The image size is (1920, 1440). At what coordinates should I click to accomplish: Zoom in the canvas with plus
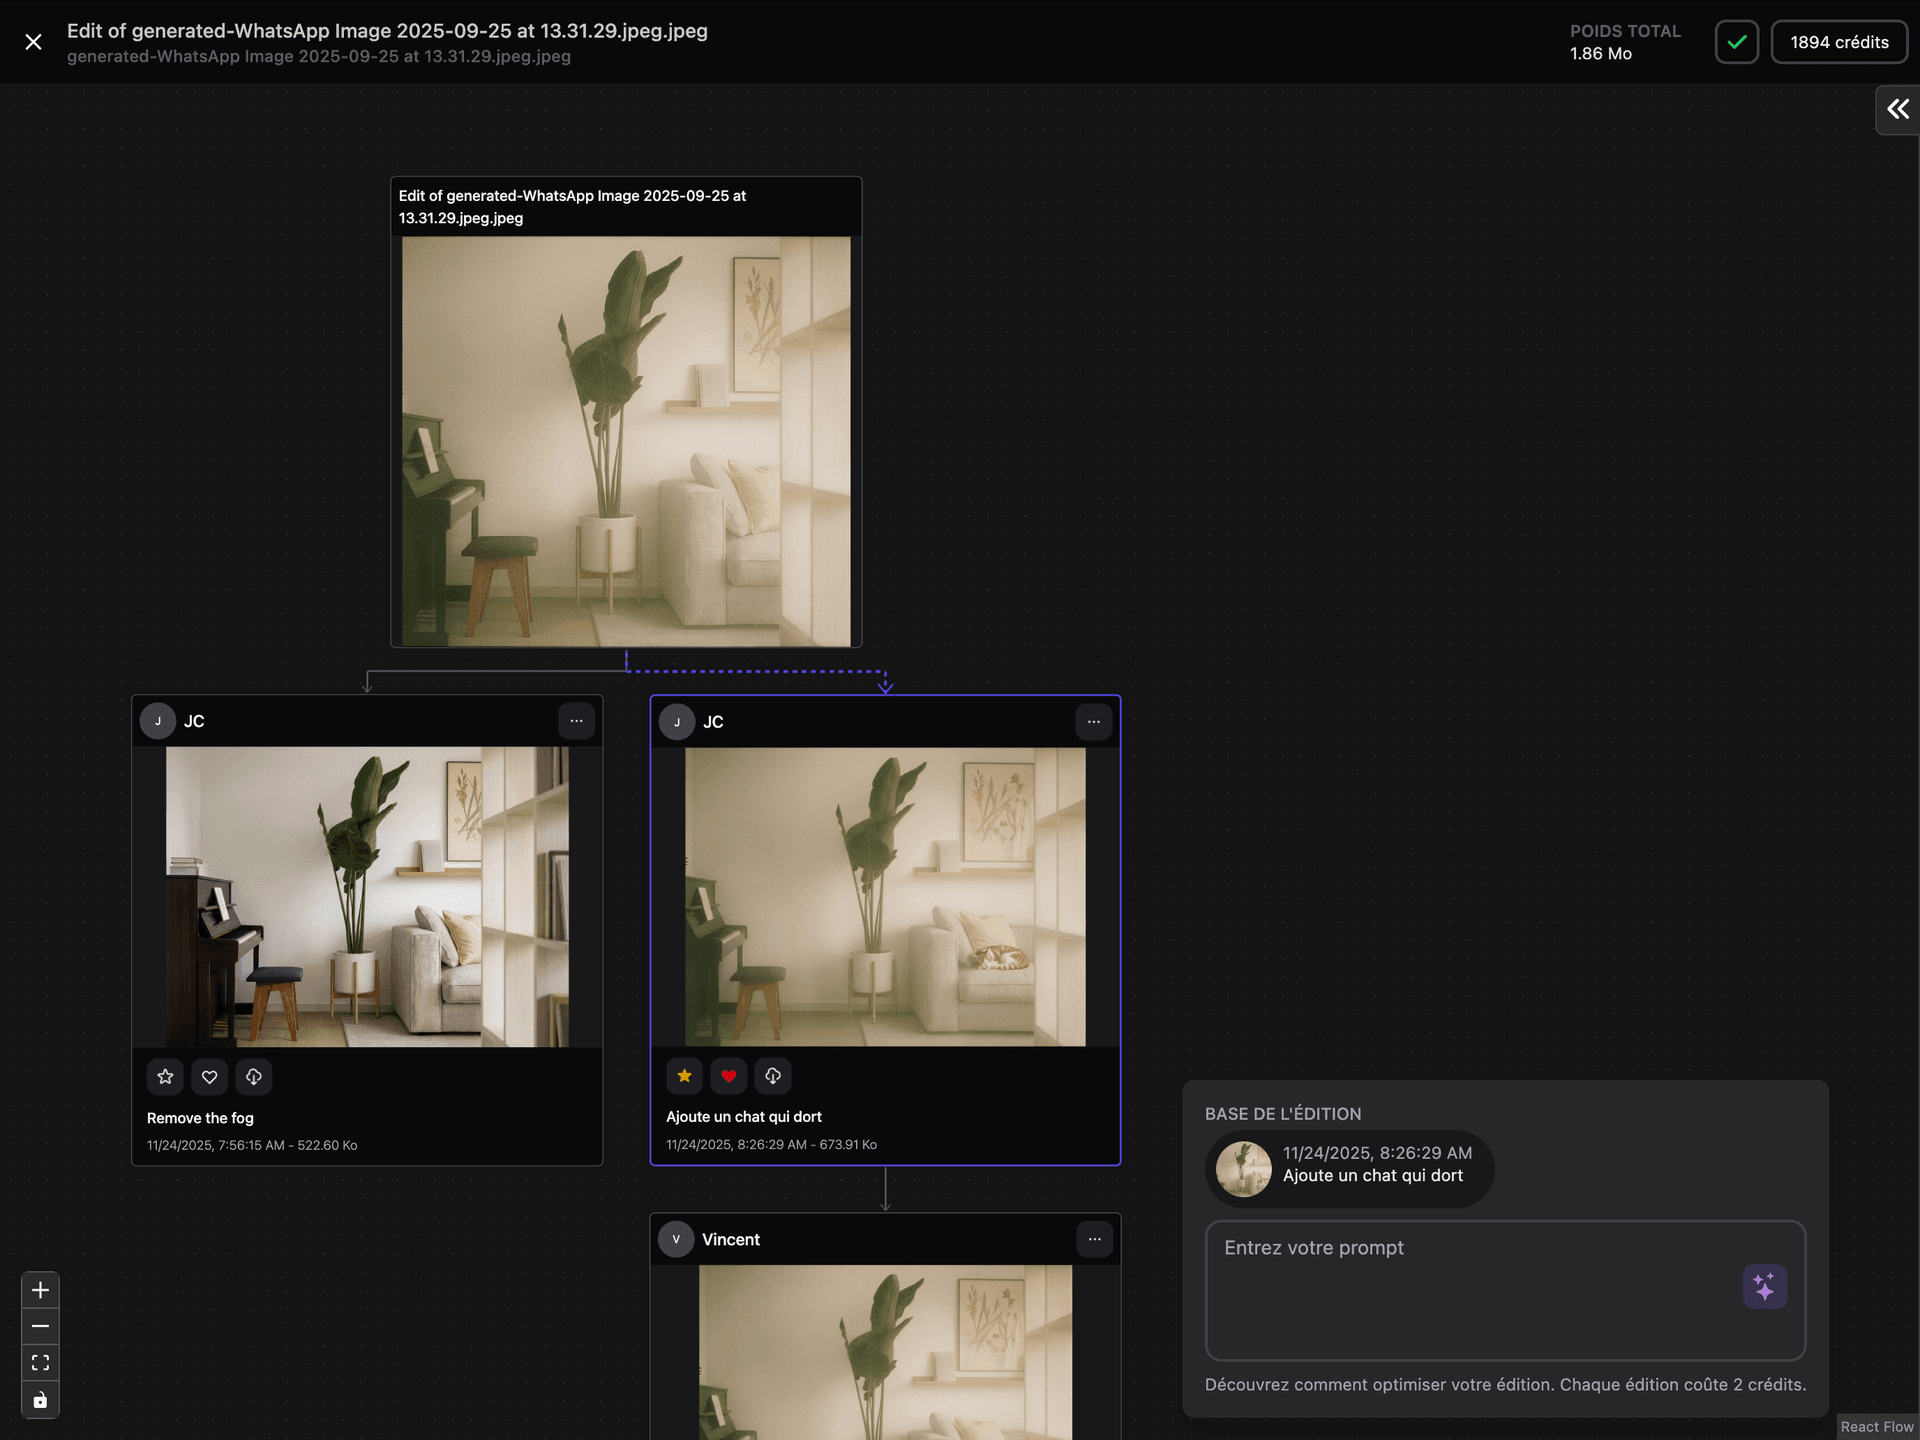40,1290
